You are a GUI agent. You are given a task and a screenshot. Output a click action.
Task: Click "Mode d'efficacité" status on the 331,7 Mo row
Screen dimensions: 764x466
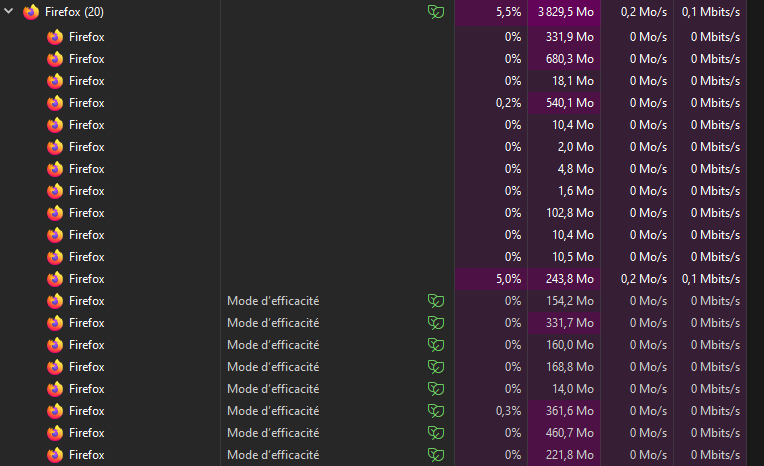pos(273,323)
